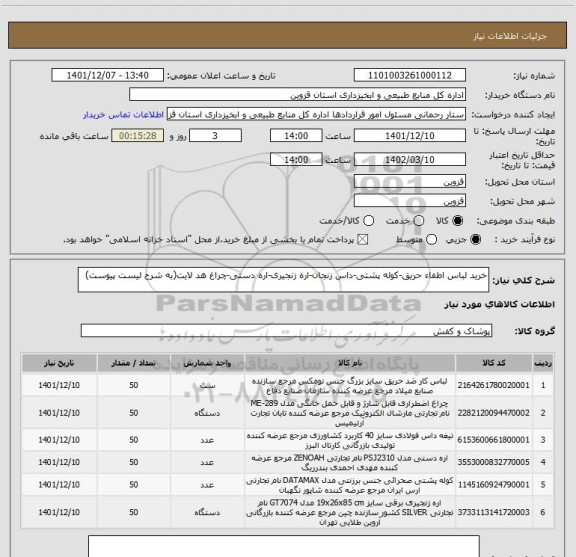Click the unit دستگاه in row 2
This screenshot has width=576, height=557.
tap(207, 413)
